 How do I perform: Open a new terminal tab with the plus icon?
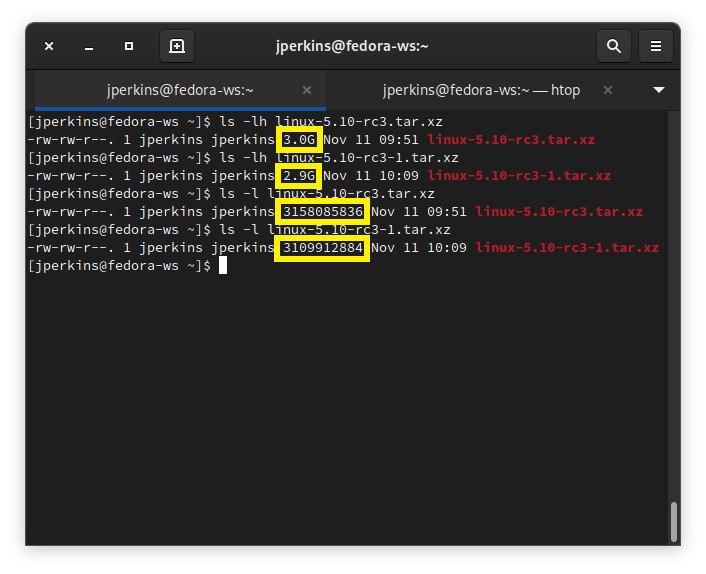177,46
